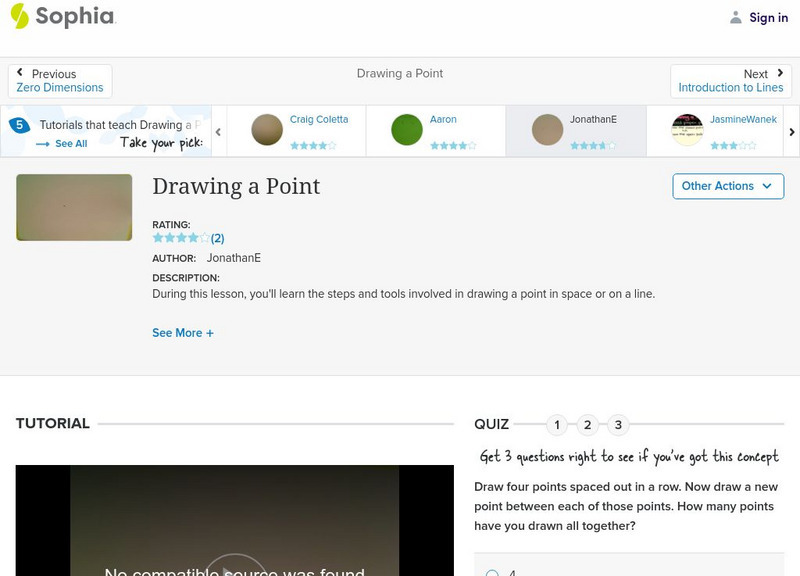Click quiz progress marker 2

[587, 424]
